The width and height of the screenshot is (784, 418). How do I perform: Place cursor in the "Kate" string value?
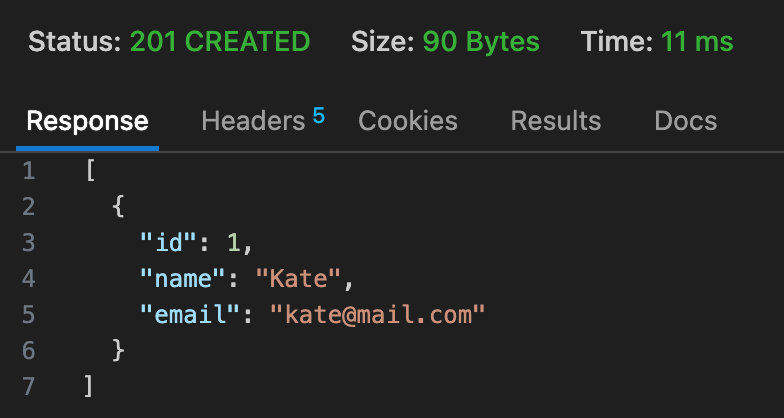(x=299, y=278)
